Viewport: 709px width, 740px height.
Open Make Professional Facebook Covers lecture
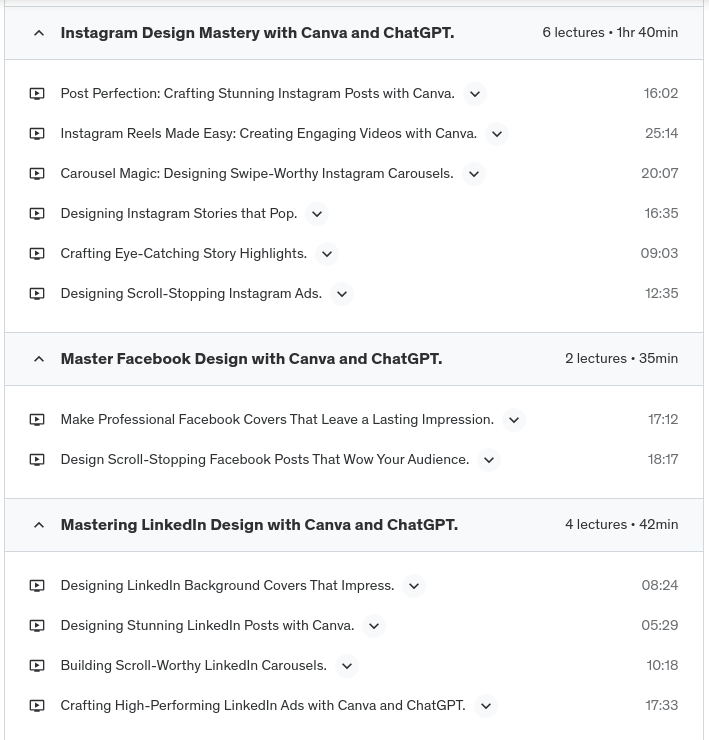pyautogui.click(x=276, y=419)
